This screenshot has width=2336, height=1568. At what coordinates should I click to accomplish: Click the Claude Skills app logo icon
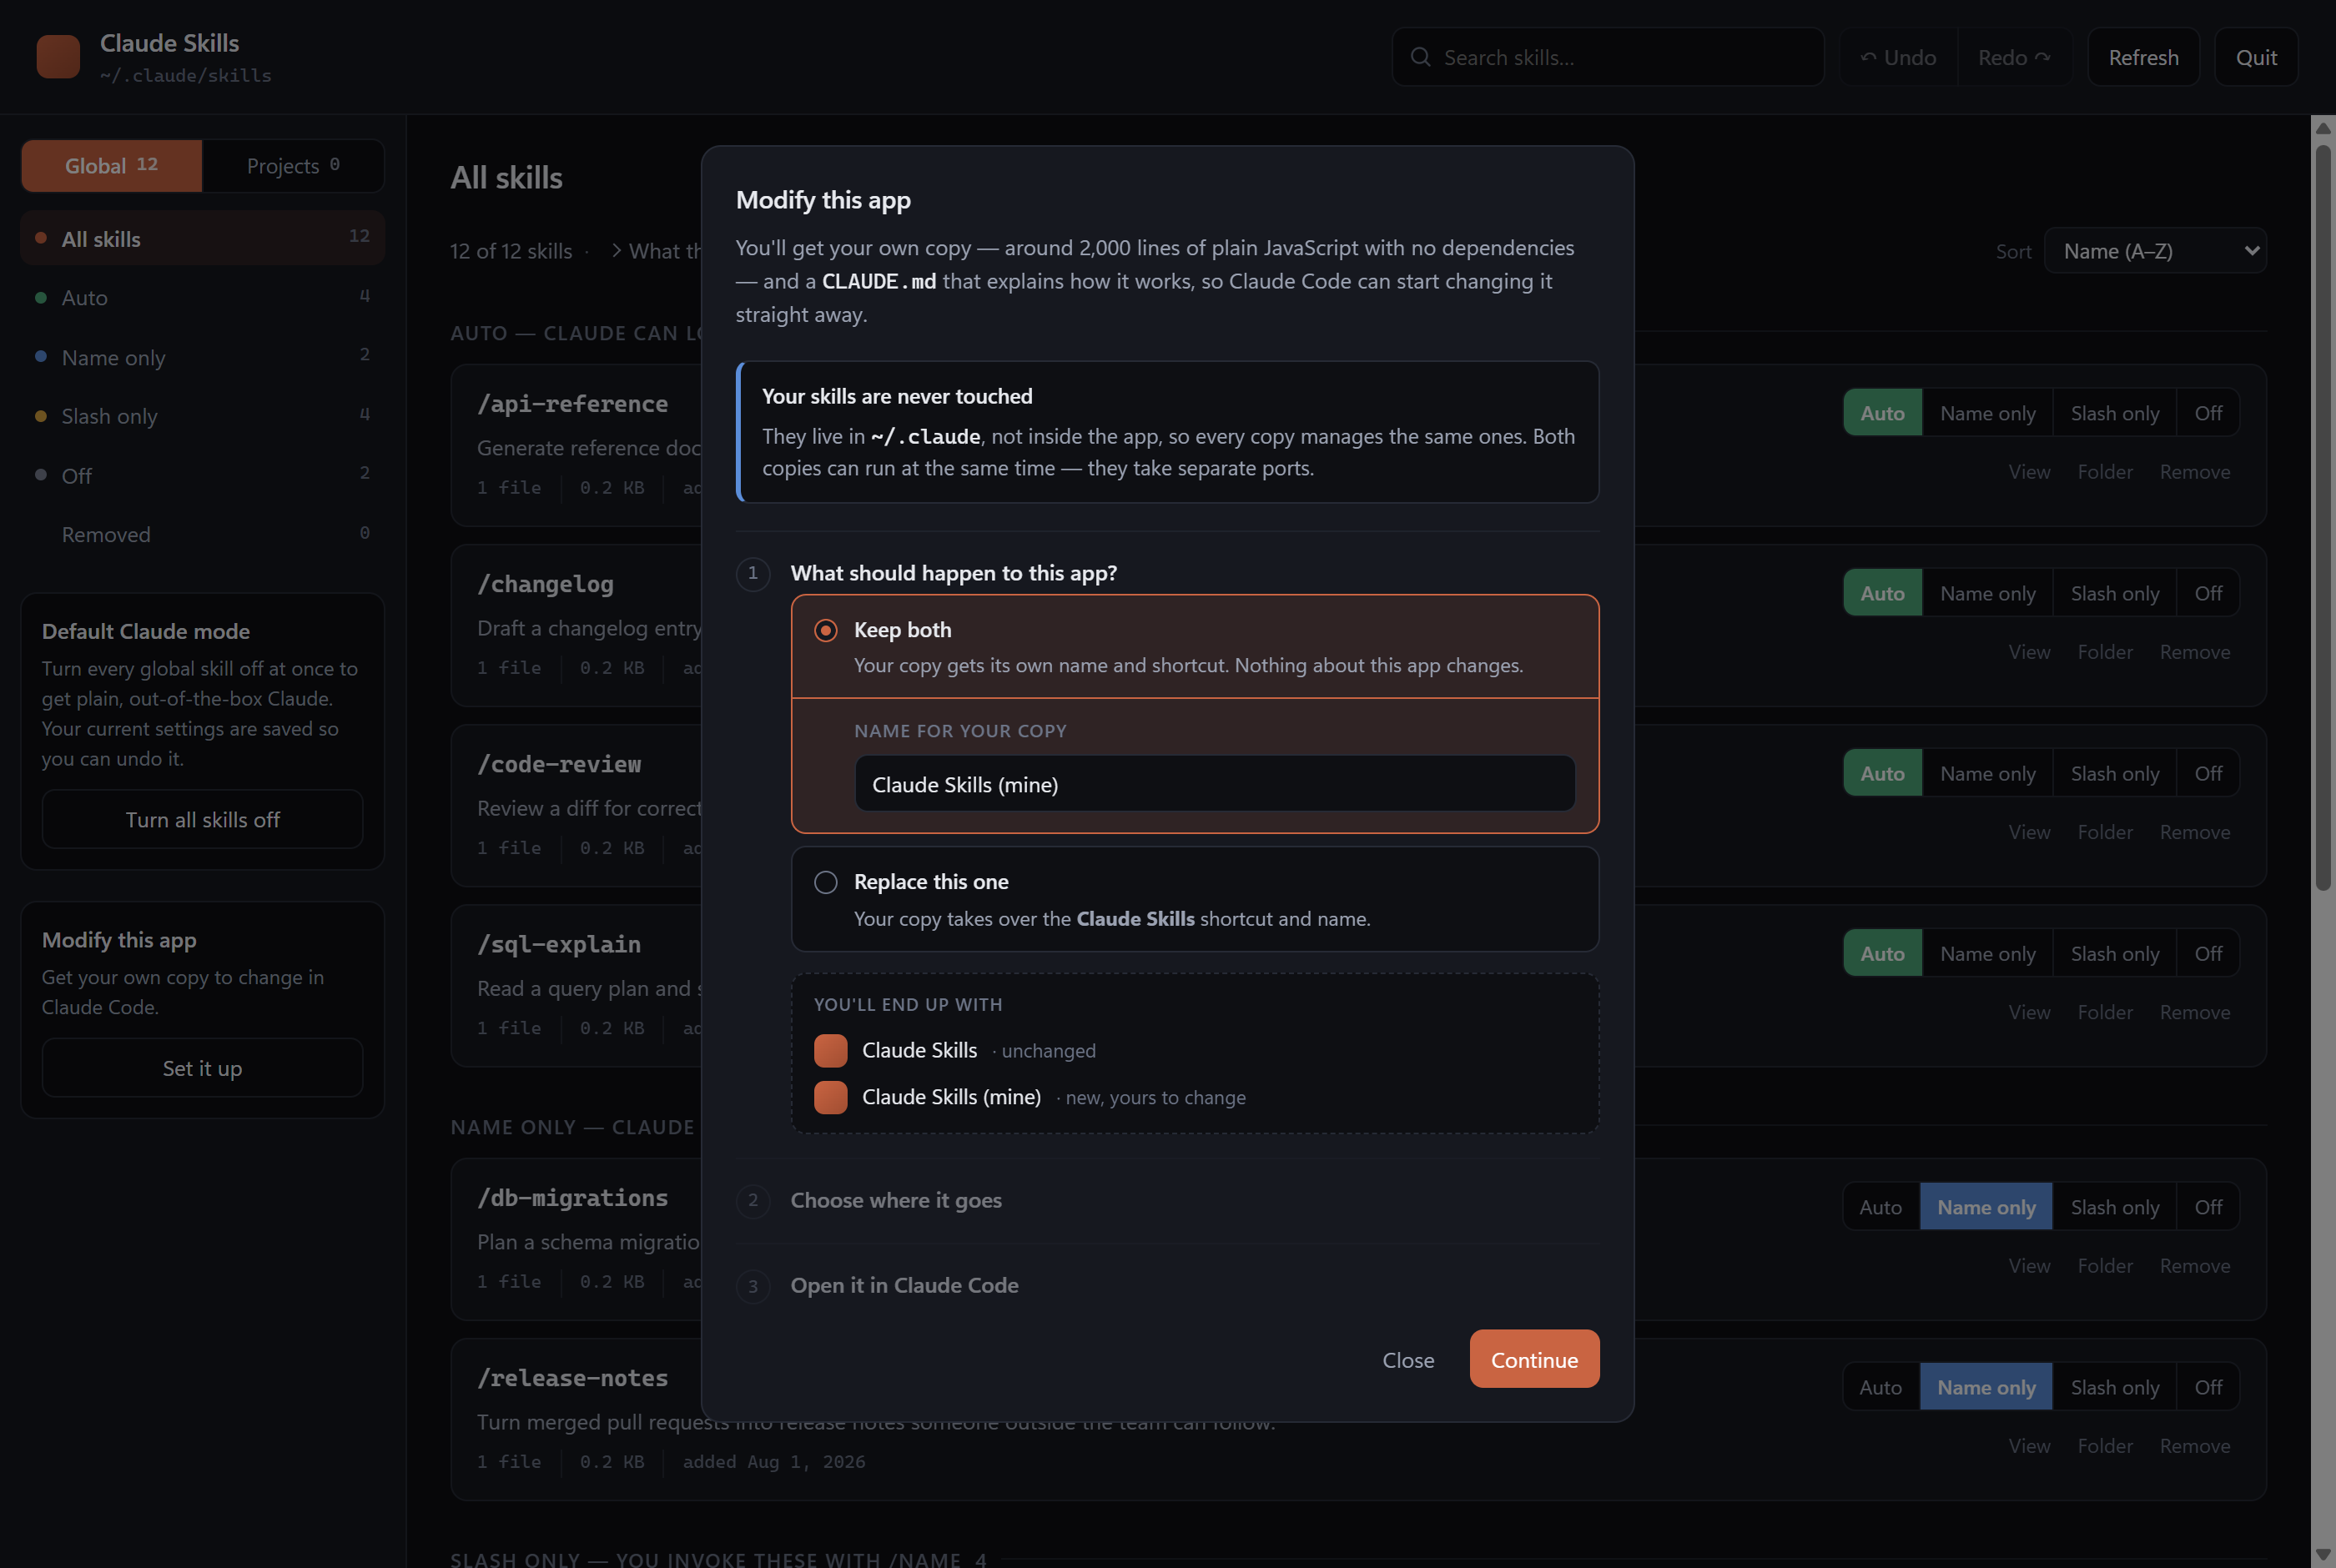pos(58,57)
